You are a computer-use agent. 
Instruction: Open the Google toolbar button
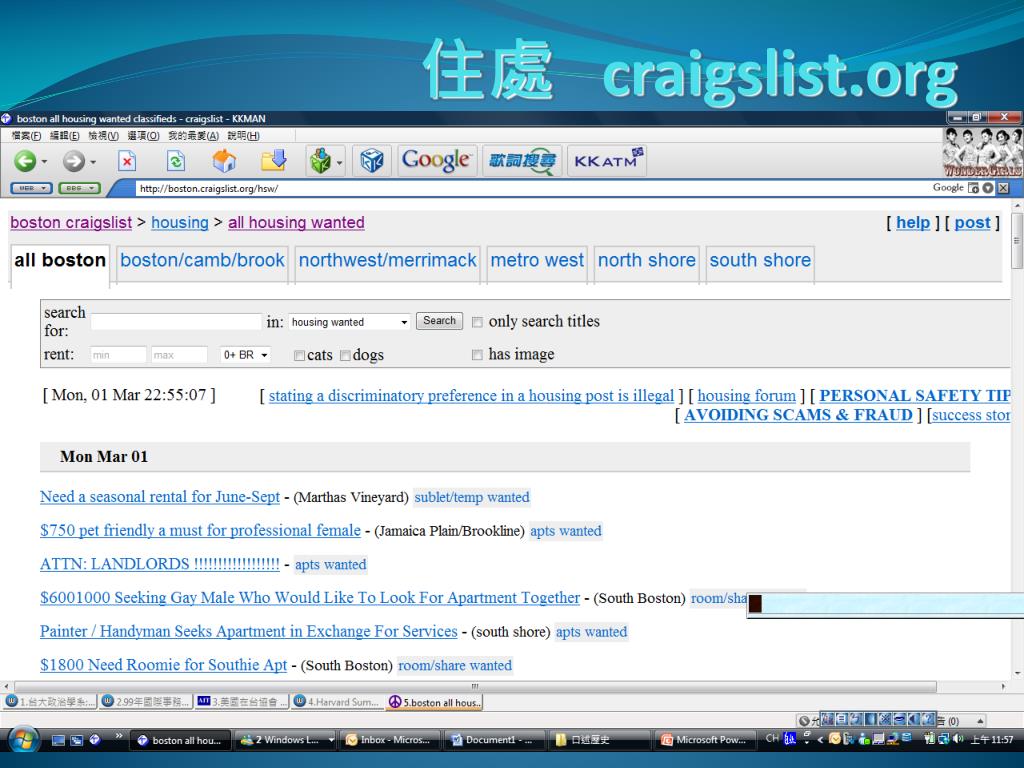pyautogui.click(x=436, y=161)
